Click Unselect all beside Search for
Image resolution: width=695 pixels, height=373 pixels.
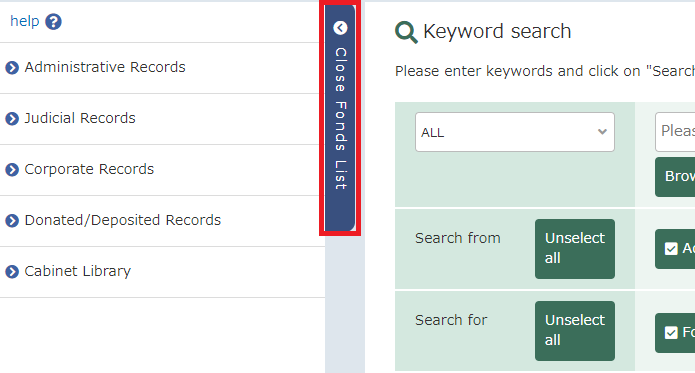click(574, 331)
